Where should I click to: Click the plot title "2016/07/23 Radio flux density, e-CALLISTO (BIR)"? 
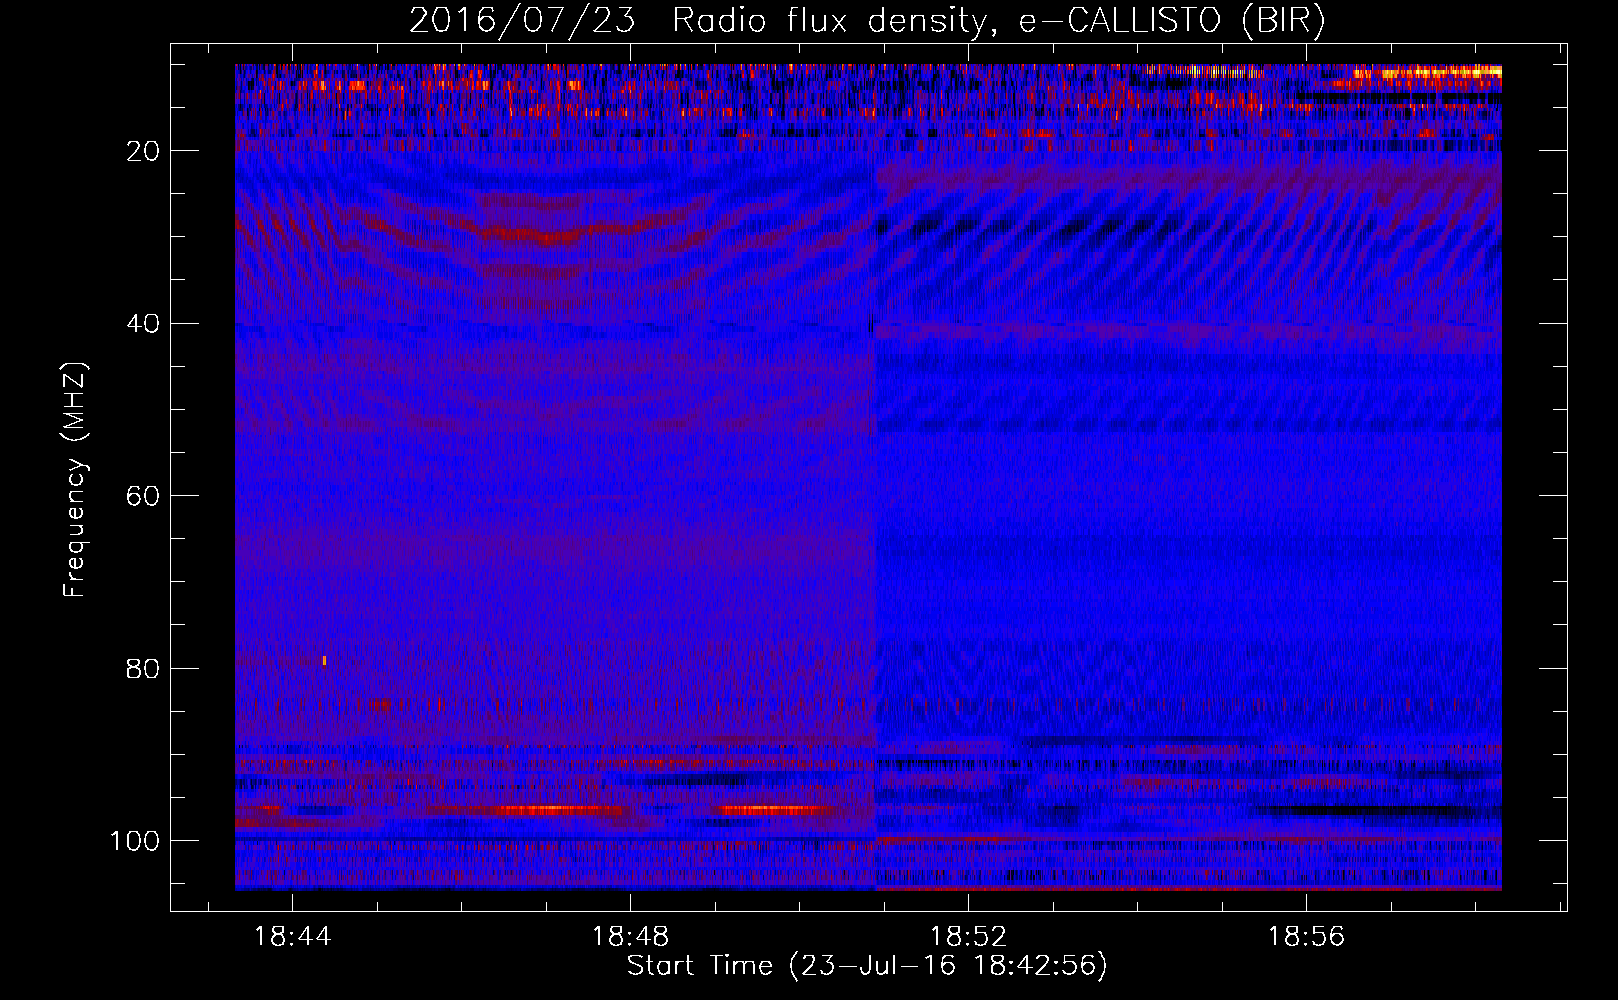pos(867,20)
